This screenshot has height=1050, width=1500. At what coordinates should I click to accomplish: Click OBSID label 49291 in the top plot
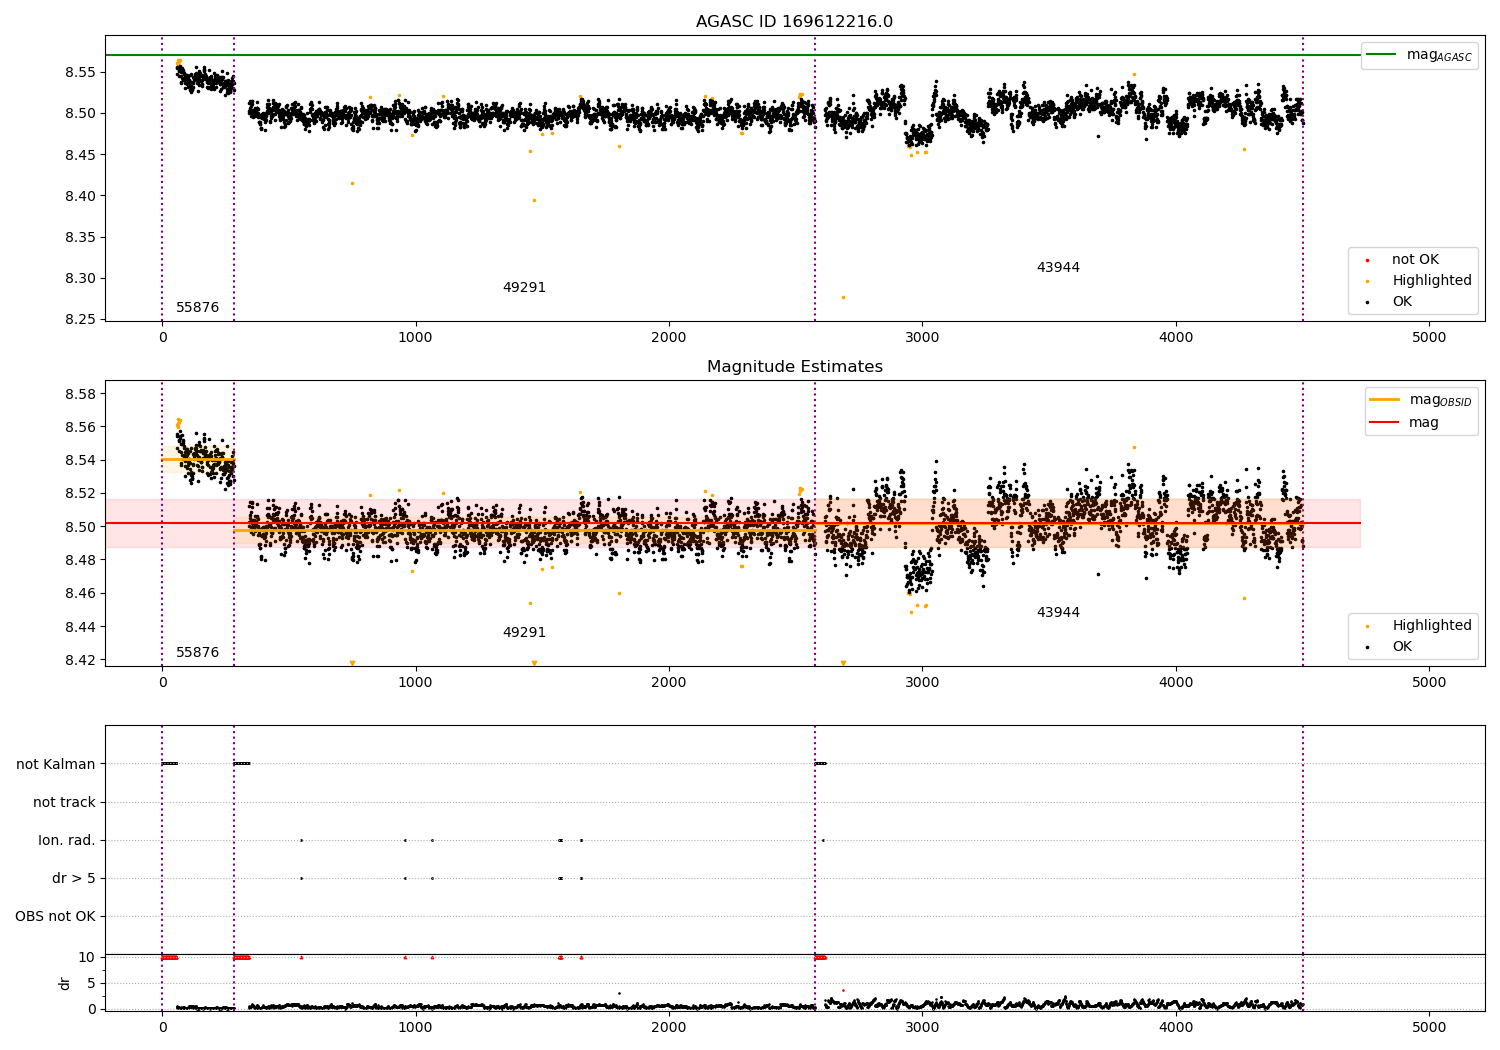pyautogui.click(x=524, y=288)
